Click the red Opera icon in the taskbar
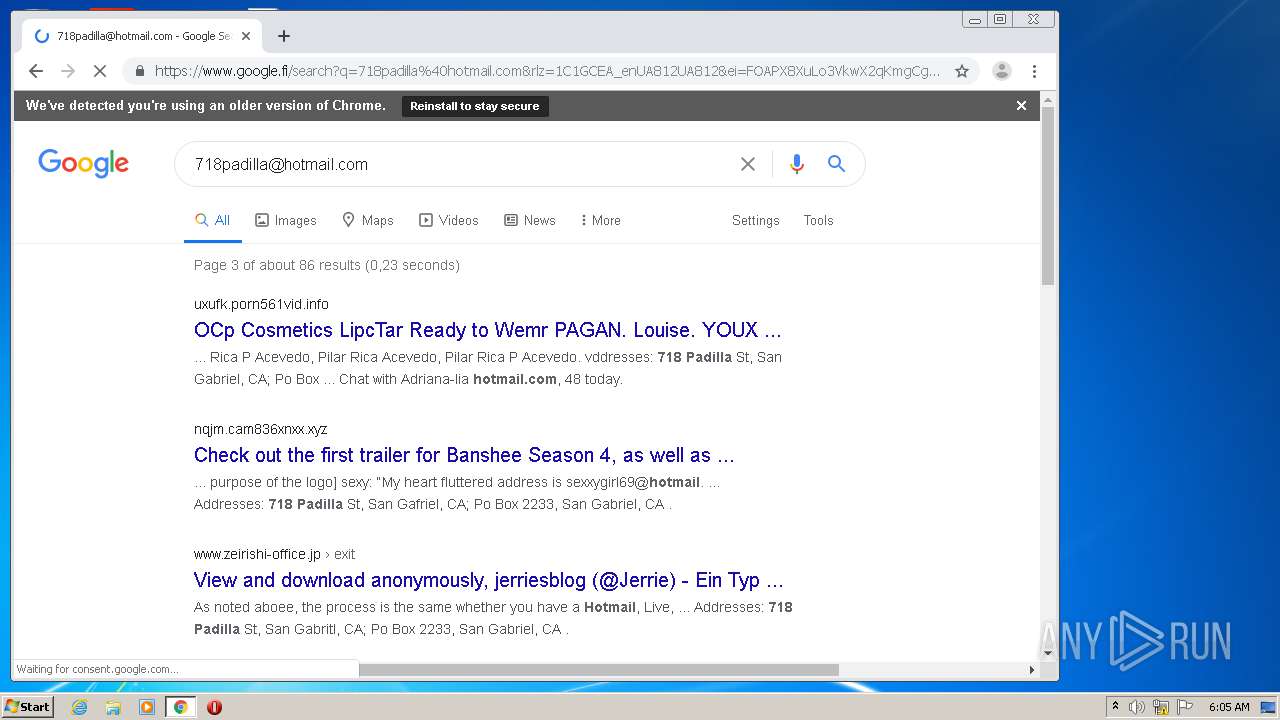Screen dimensions: 1280x720 (x=214, y=707)
